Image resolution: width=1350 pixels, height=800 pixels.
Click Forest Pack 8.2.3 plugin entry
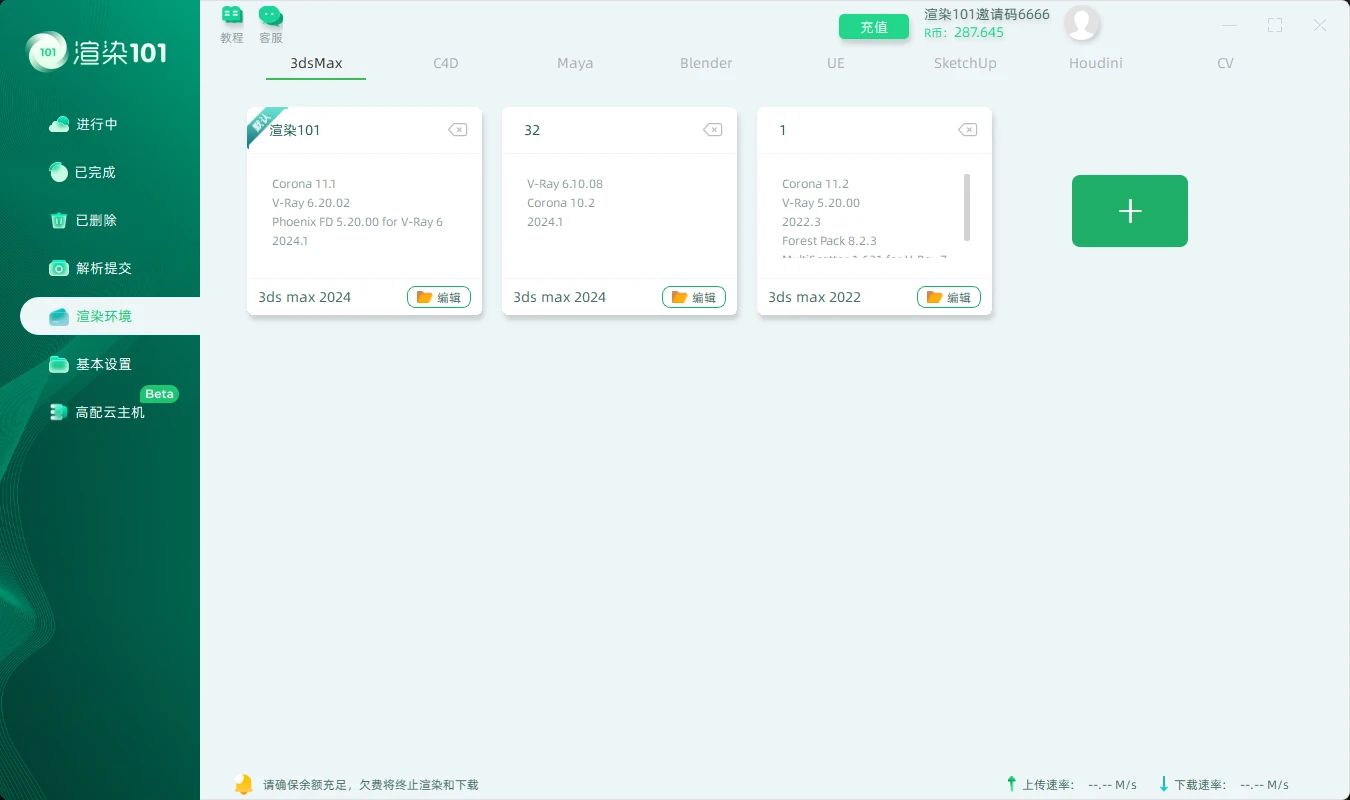pos(829,241)
